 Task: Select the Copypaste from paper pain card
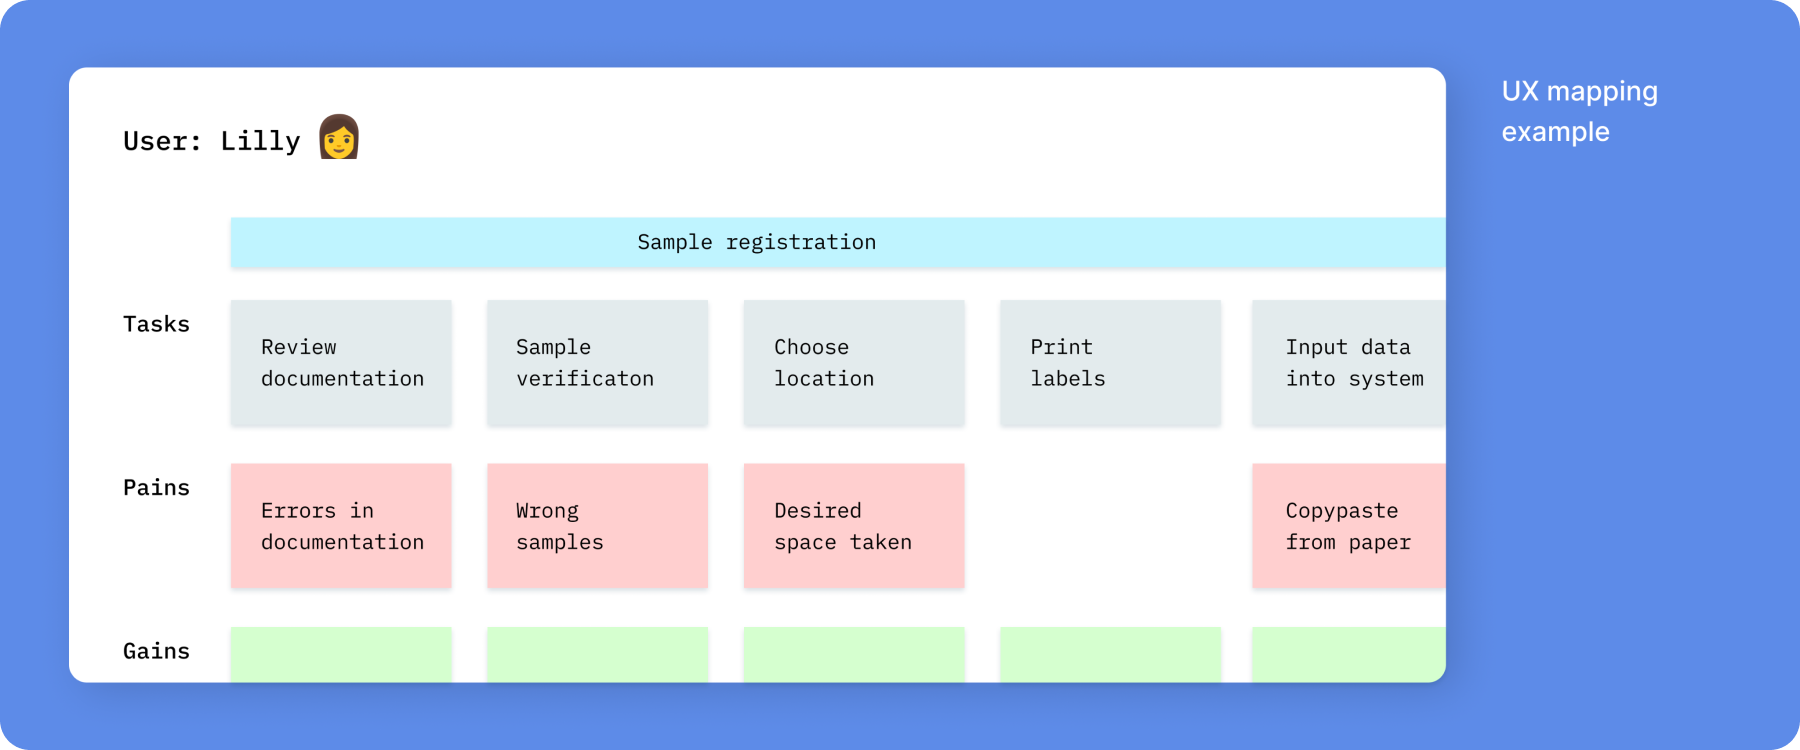click(1349, 526)
